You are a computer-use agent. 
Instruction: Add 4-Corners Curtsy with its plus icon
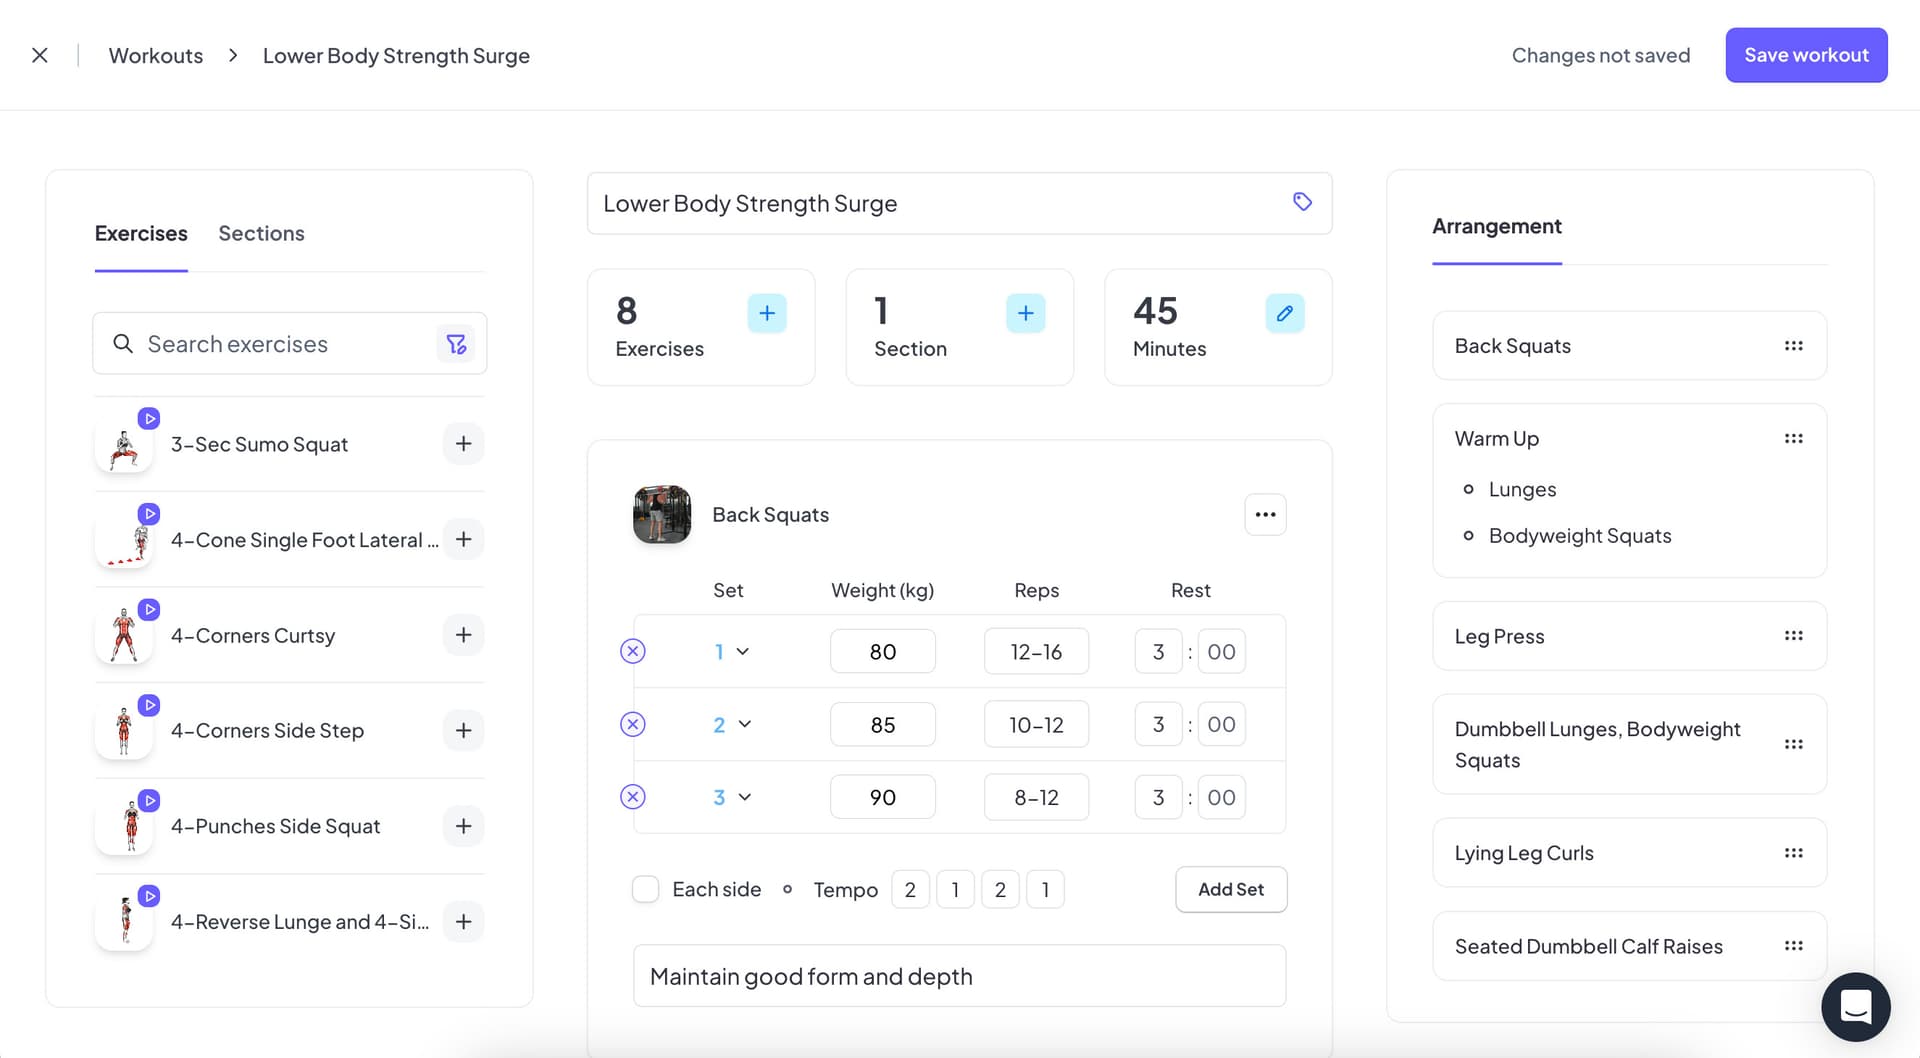click(x=463, y=634)
